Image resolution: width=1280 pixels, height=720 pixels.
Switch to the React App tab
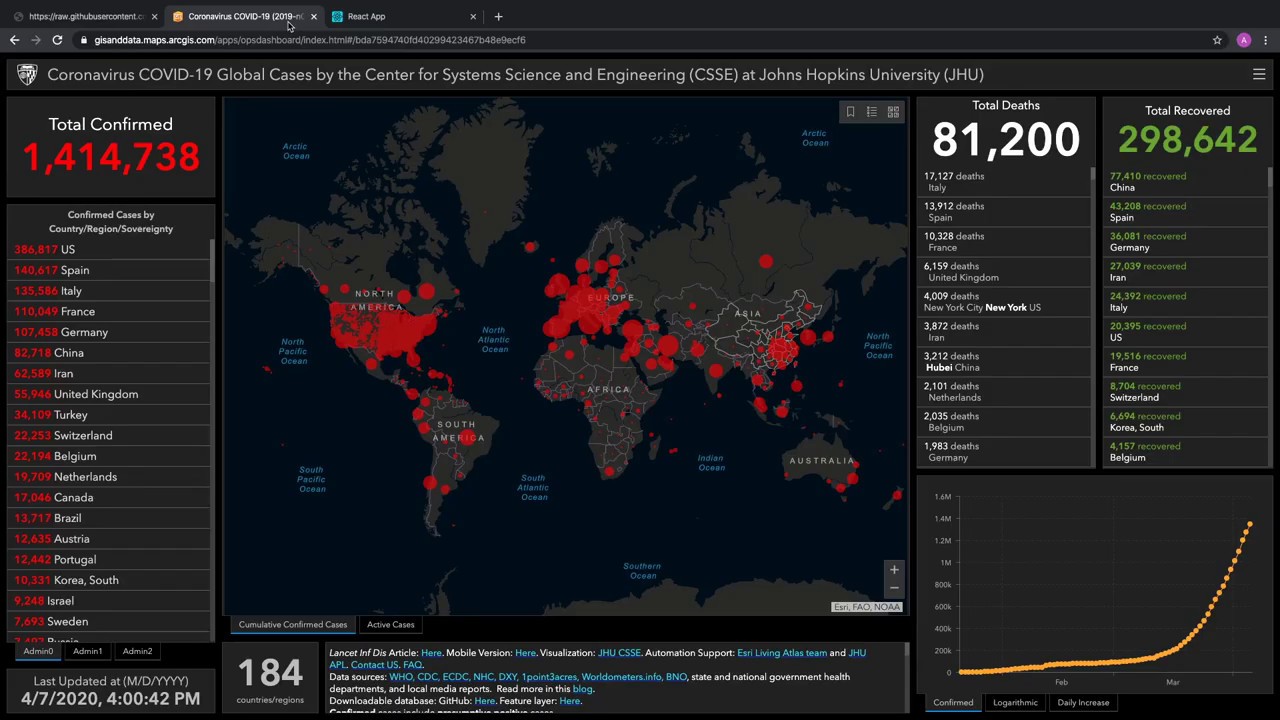tap(400, 16)
